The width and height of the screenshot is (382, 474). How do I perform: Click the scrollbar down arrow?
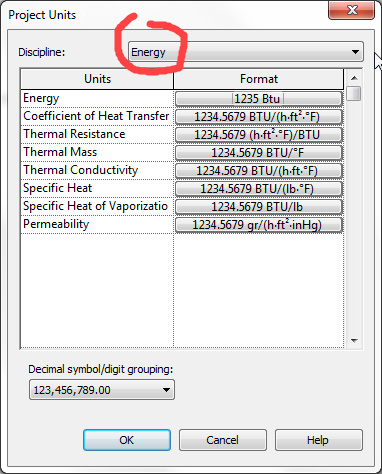(x=354, y=341)
